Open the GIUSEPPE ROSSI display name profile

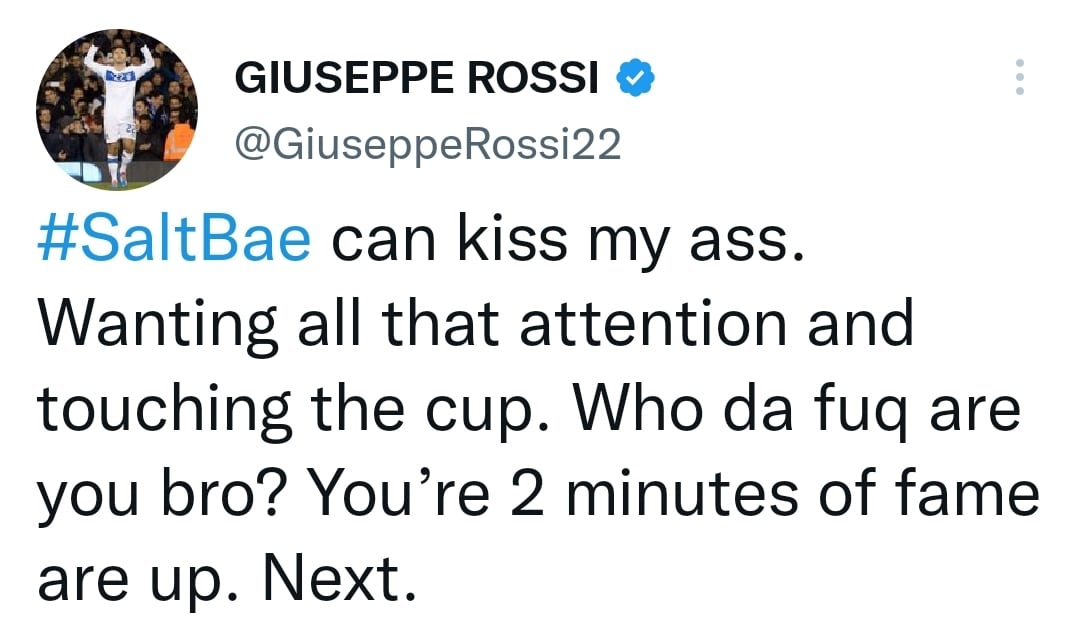[416, 77]
